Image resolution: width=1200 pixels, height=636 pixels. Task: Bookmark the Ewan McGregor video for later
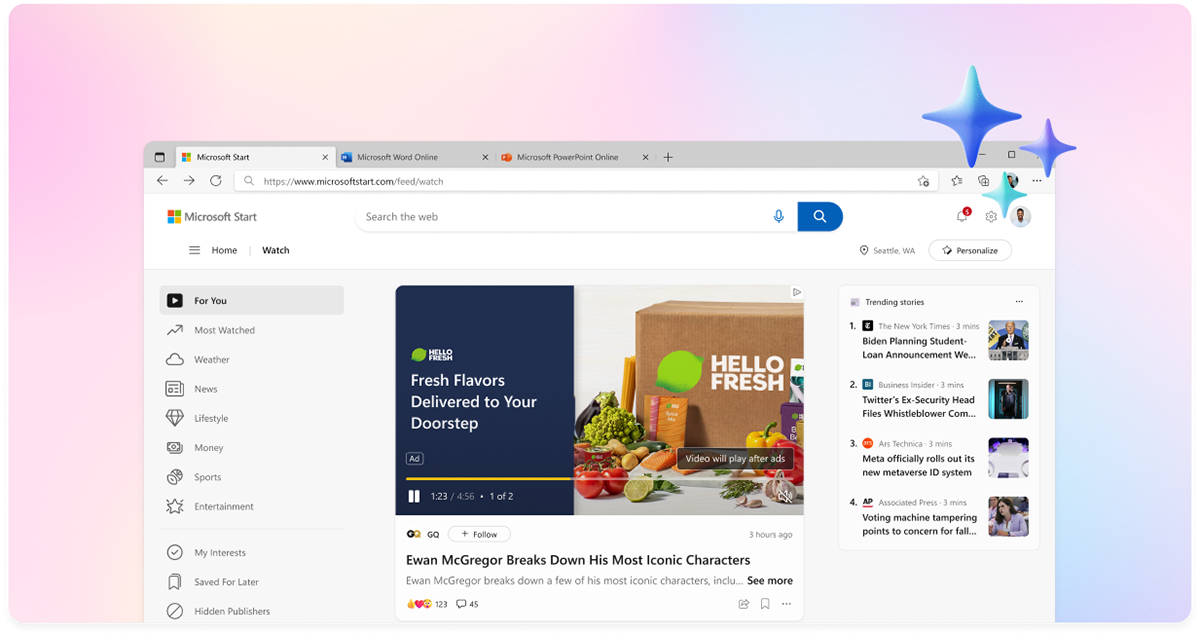(x=765, y=604)
